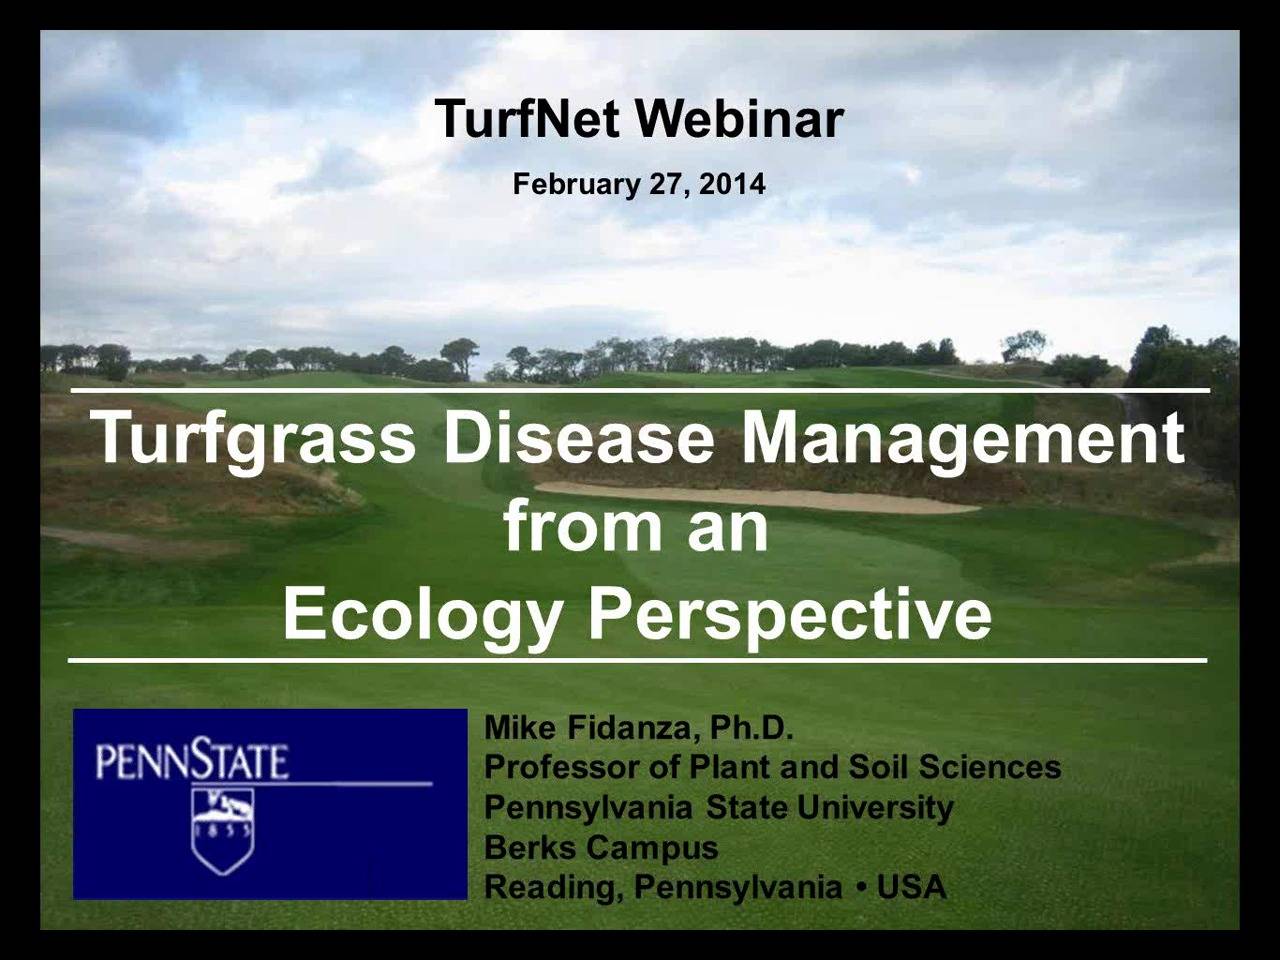Click Reading, Pennsylvania USA text

715,885
